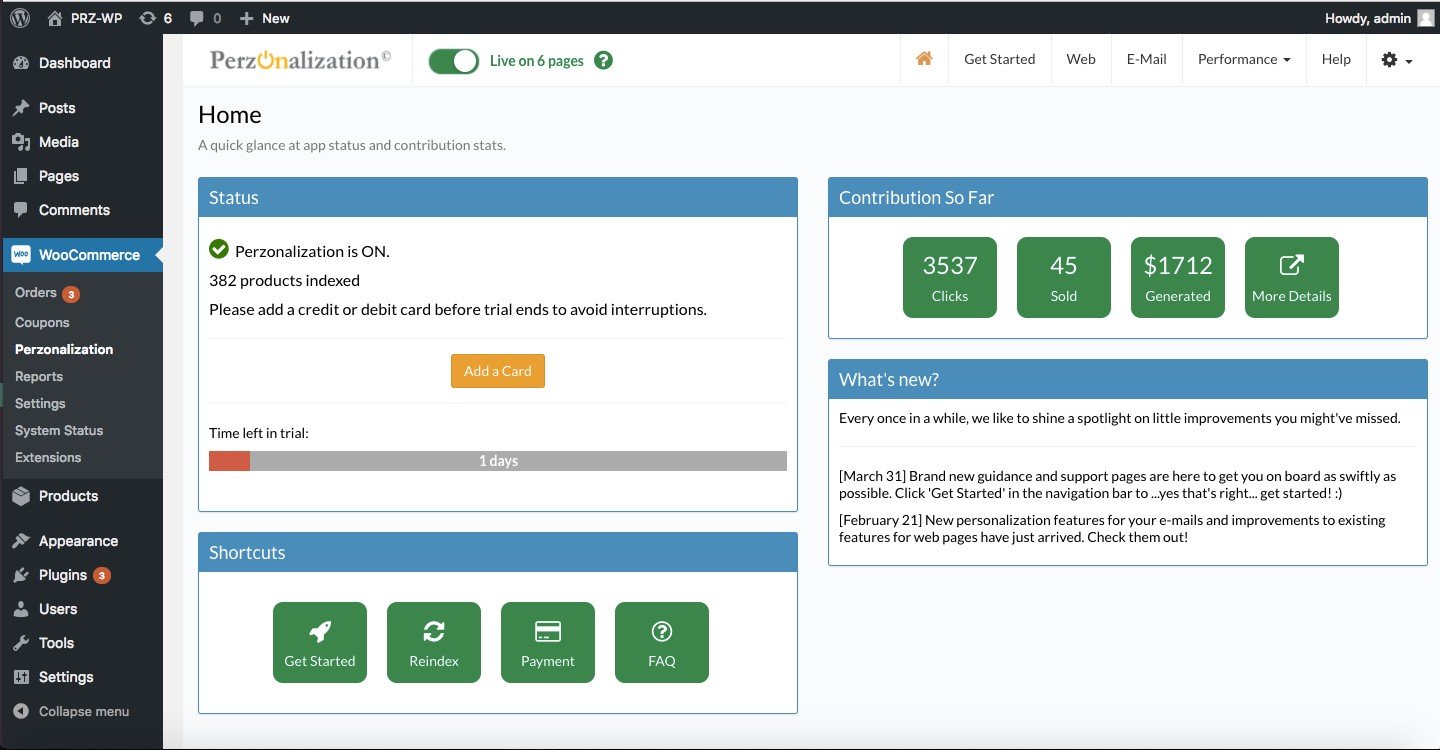This screenshot has height=750, width=1440.
Task: Click the 'Live on 6 pages' status text
Action: click(537, 61)
